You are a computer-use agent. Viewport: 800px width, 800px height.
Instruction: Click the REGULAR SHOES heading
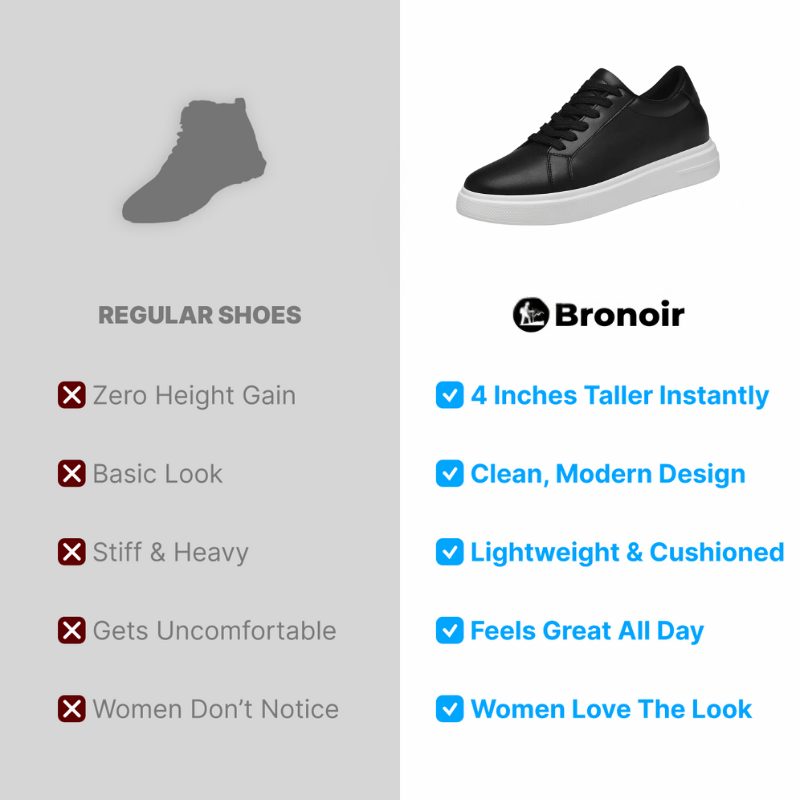[x=200, y=315]
